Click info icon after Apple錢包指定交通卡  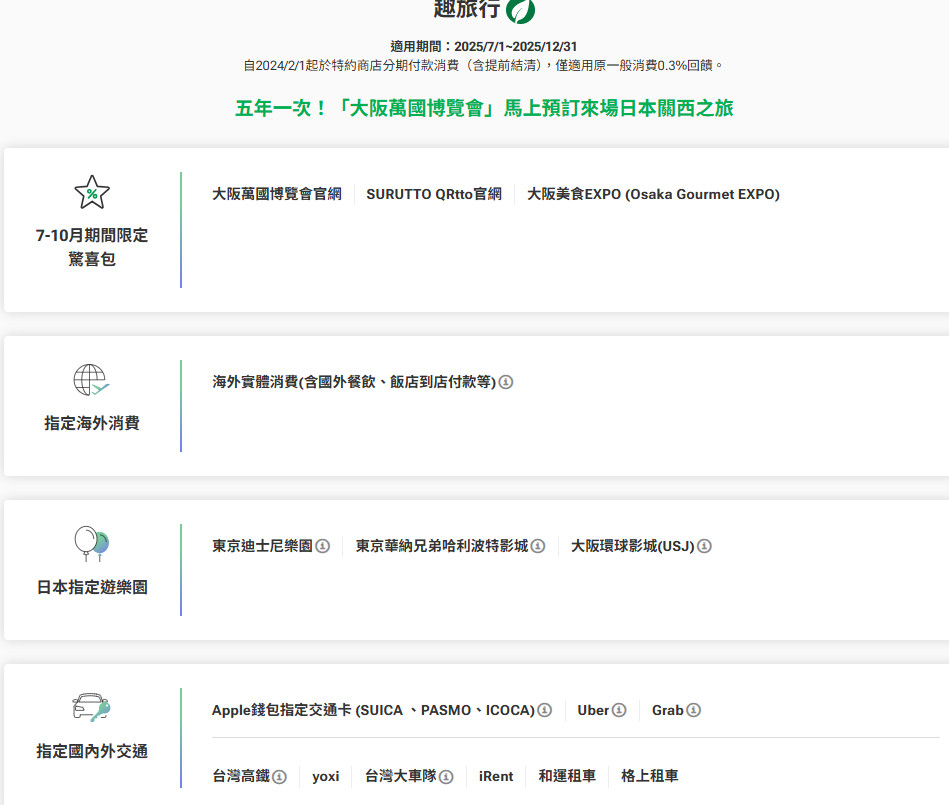pyautogui.click(x=544, y=710)
